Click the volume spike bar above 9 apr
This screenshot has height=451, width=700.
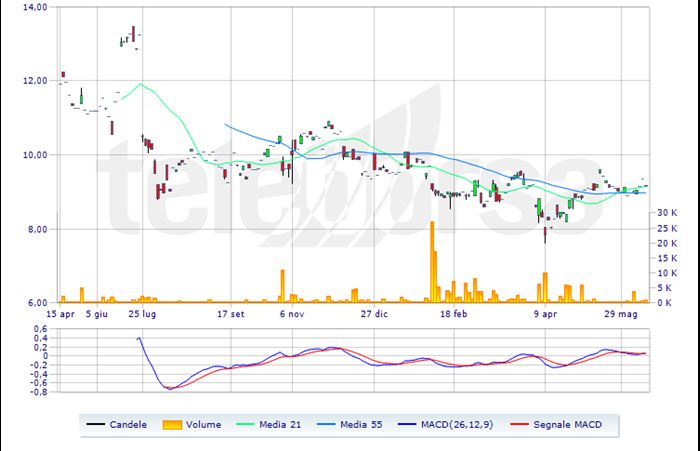545,287
